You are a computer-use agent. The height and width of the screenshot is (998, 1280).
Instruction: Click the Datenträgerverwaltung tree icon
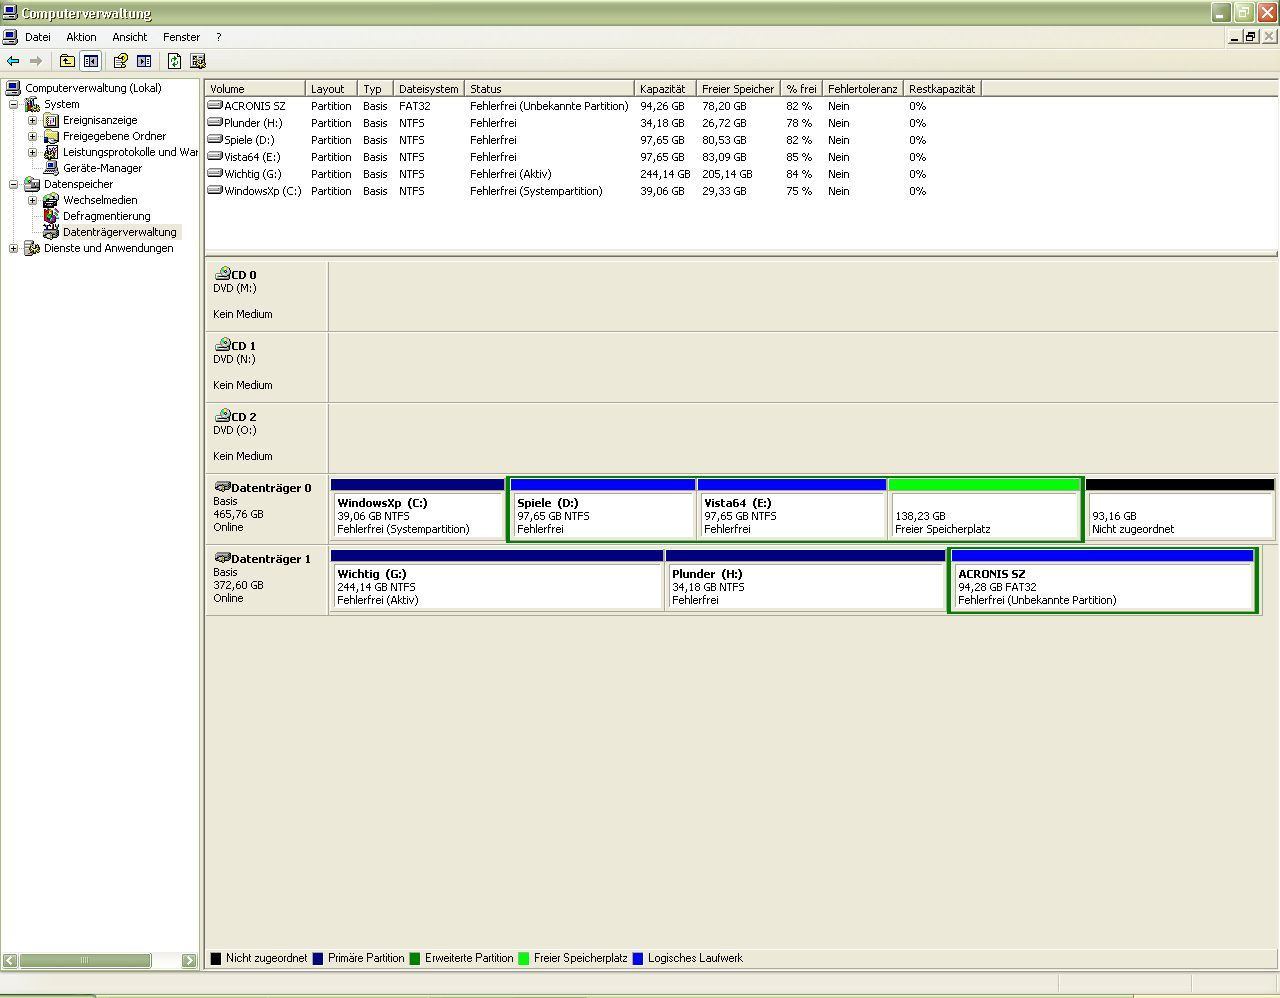[51, 232]
